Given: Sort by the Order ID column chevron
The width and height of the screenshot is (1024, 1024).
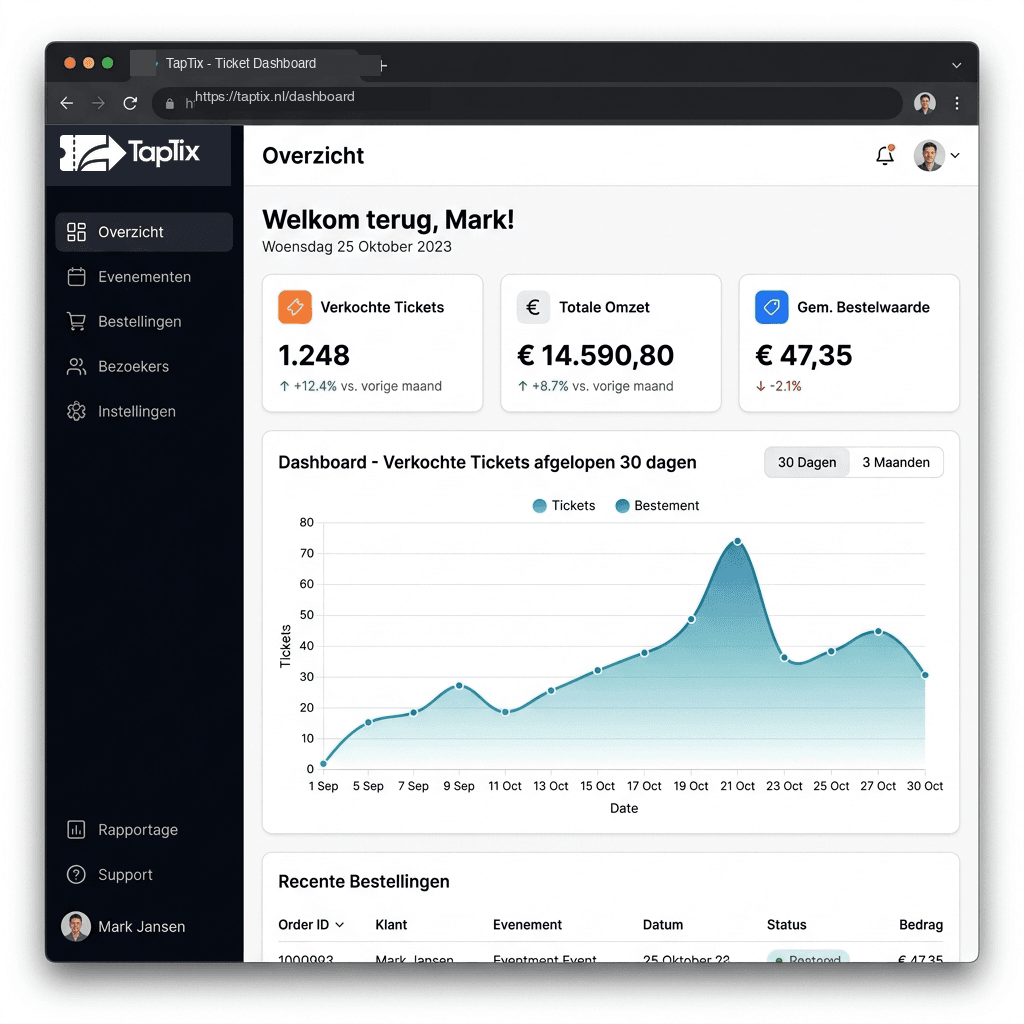Looking at the screenshot, I should tap(340, 925).
